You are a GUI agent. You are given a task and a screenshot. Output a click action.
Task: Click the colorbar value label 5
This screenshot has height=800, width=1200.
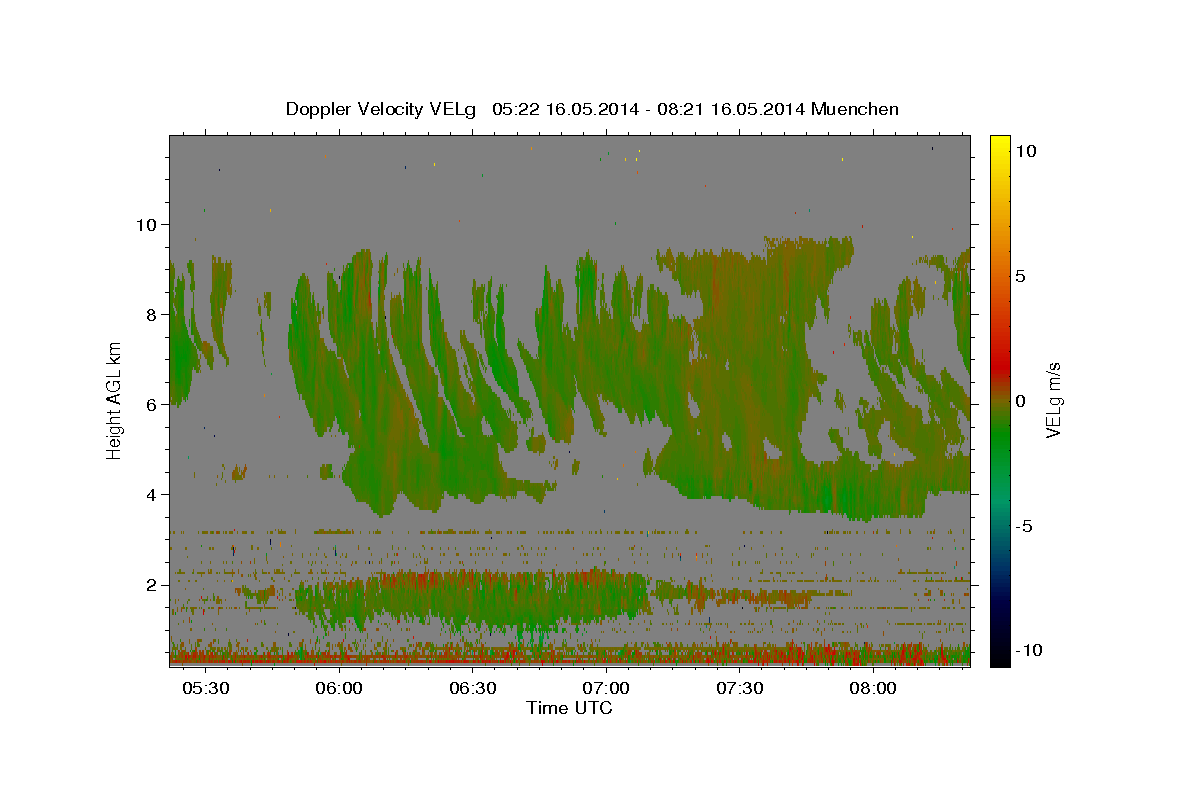click(1021, 275)
